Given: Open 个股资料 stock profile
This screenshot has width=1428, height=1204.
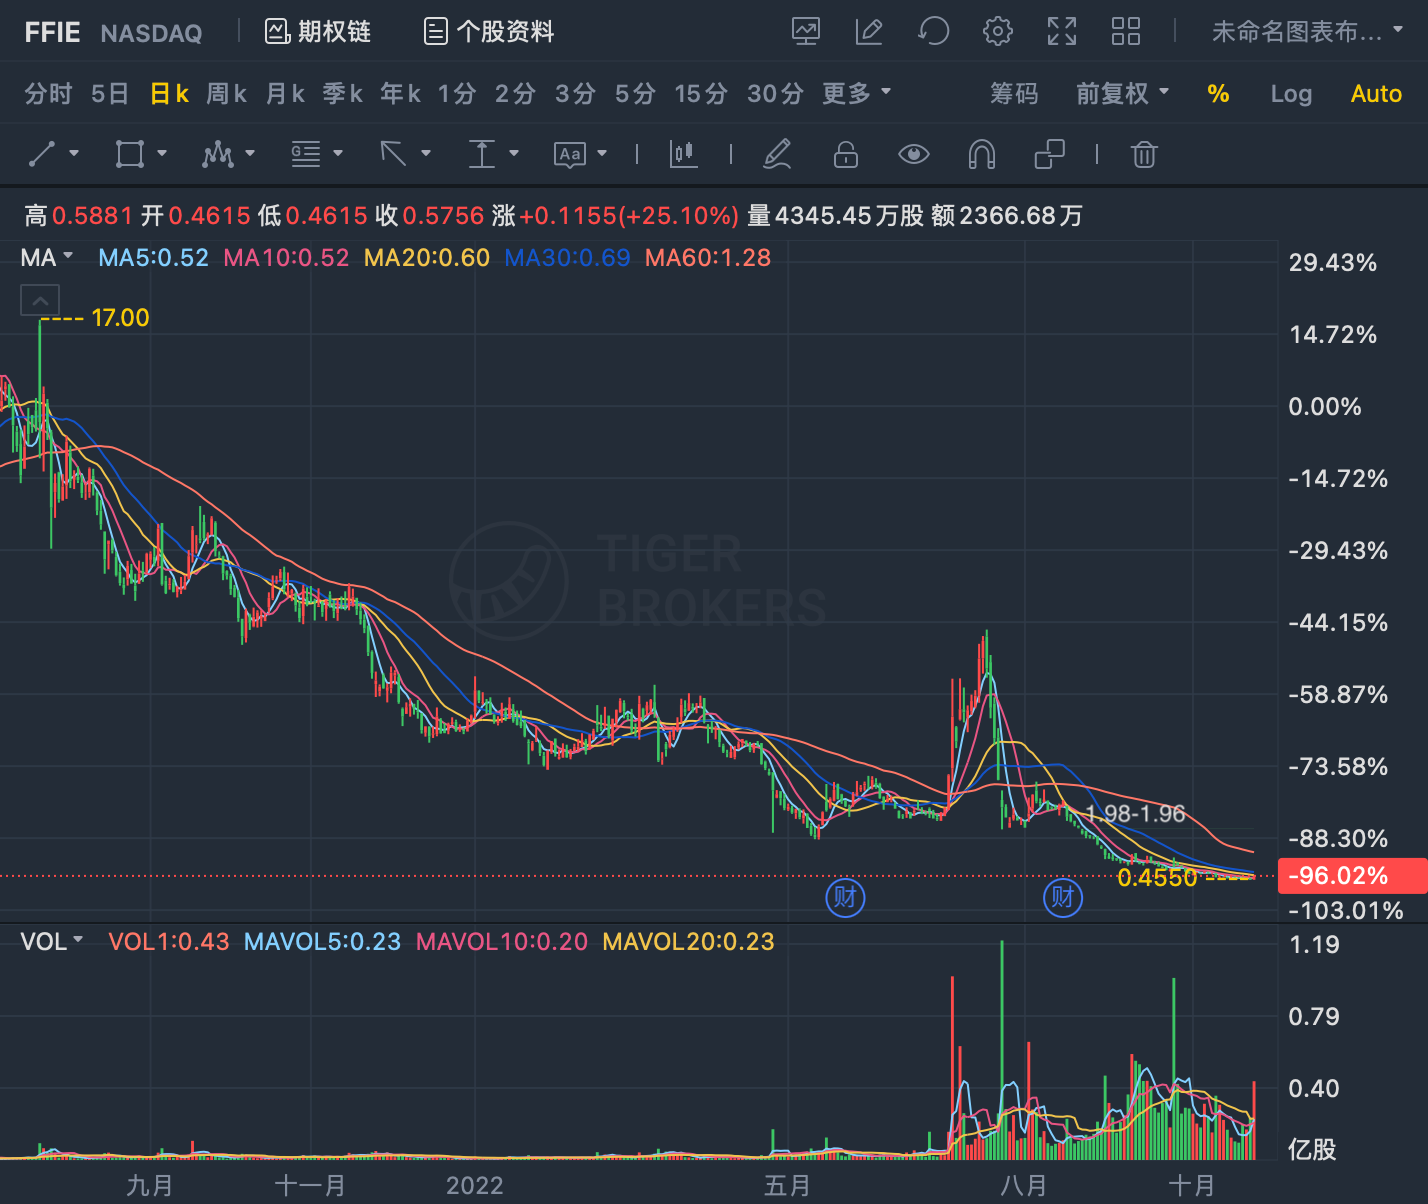Looking at the screenshot, I should 489,32.
